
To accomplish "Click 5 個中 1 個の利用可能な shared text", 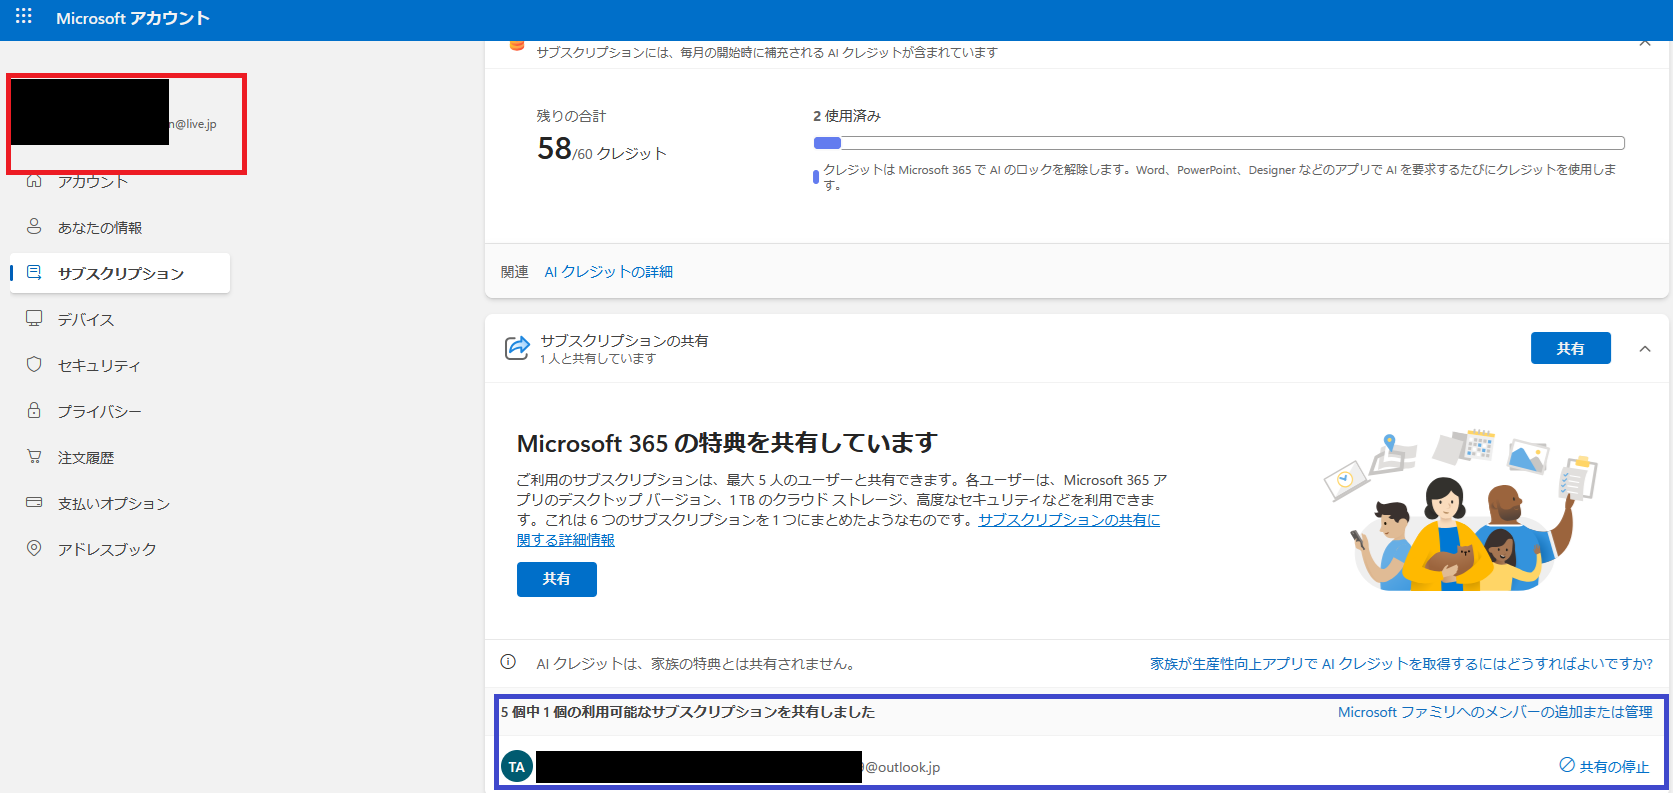I will coord(688,712).
